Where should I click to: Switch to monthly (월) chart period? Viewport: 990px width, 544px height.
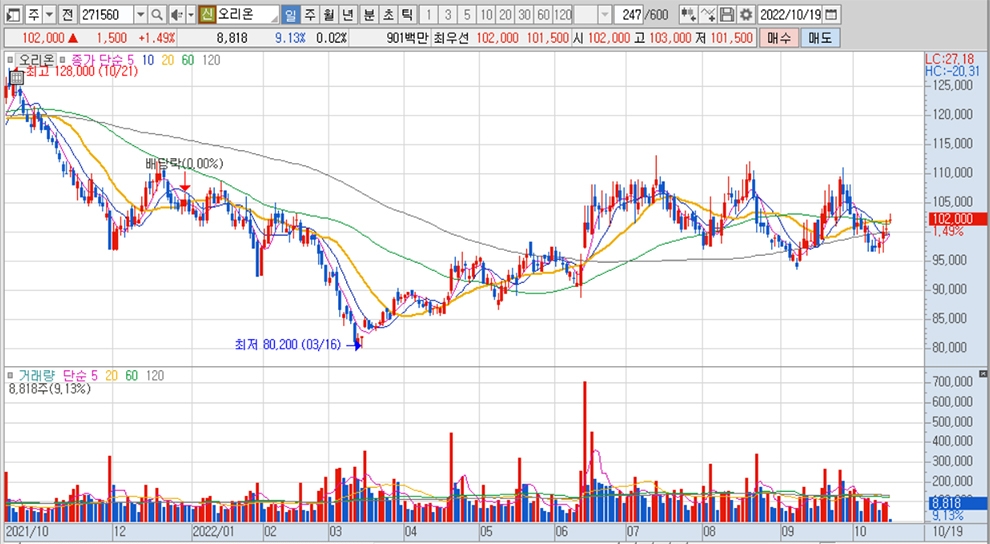(327, 15)
